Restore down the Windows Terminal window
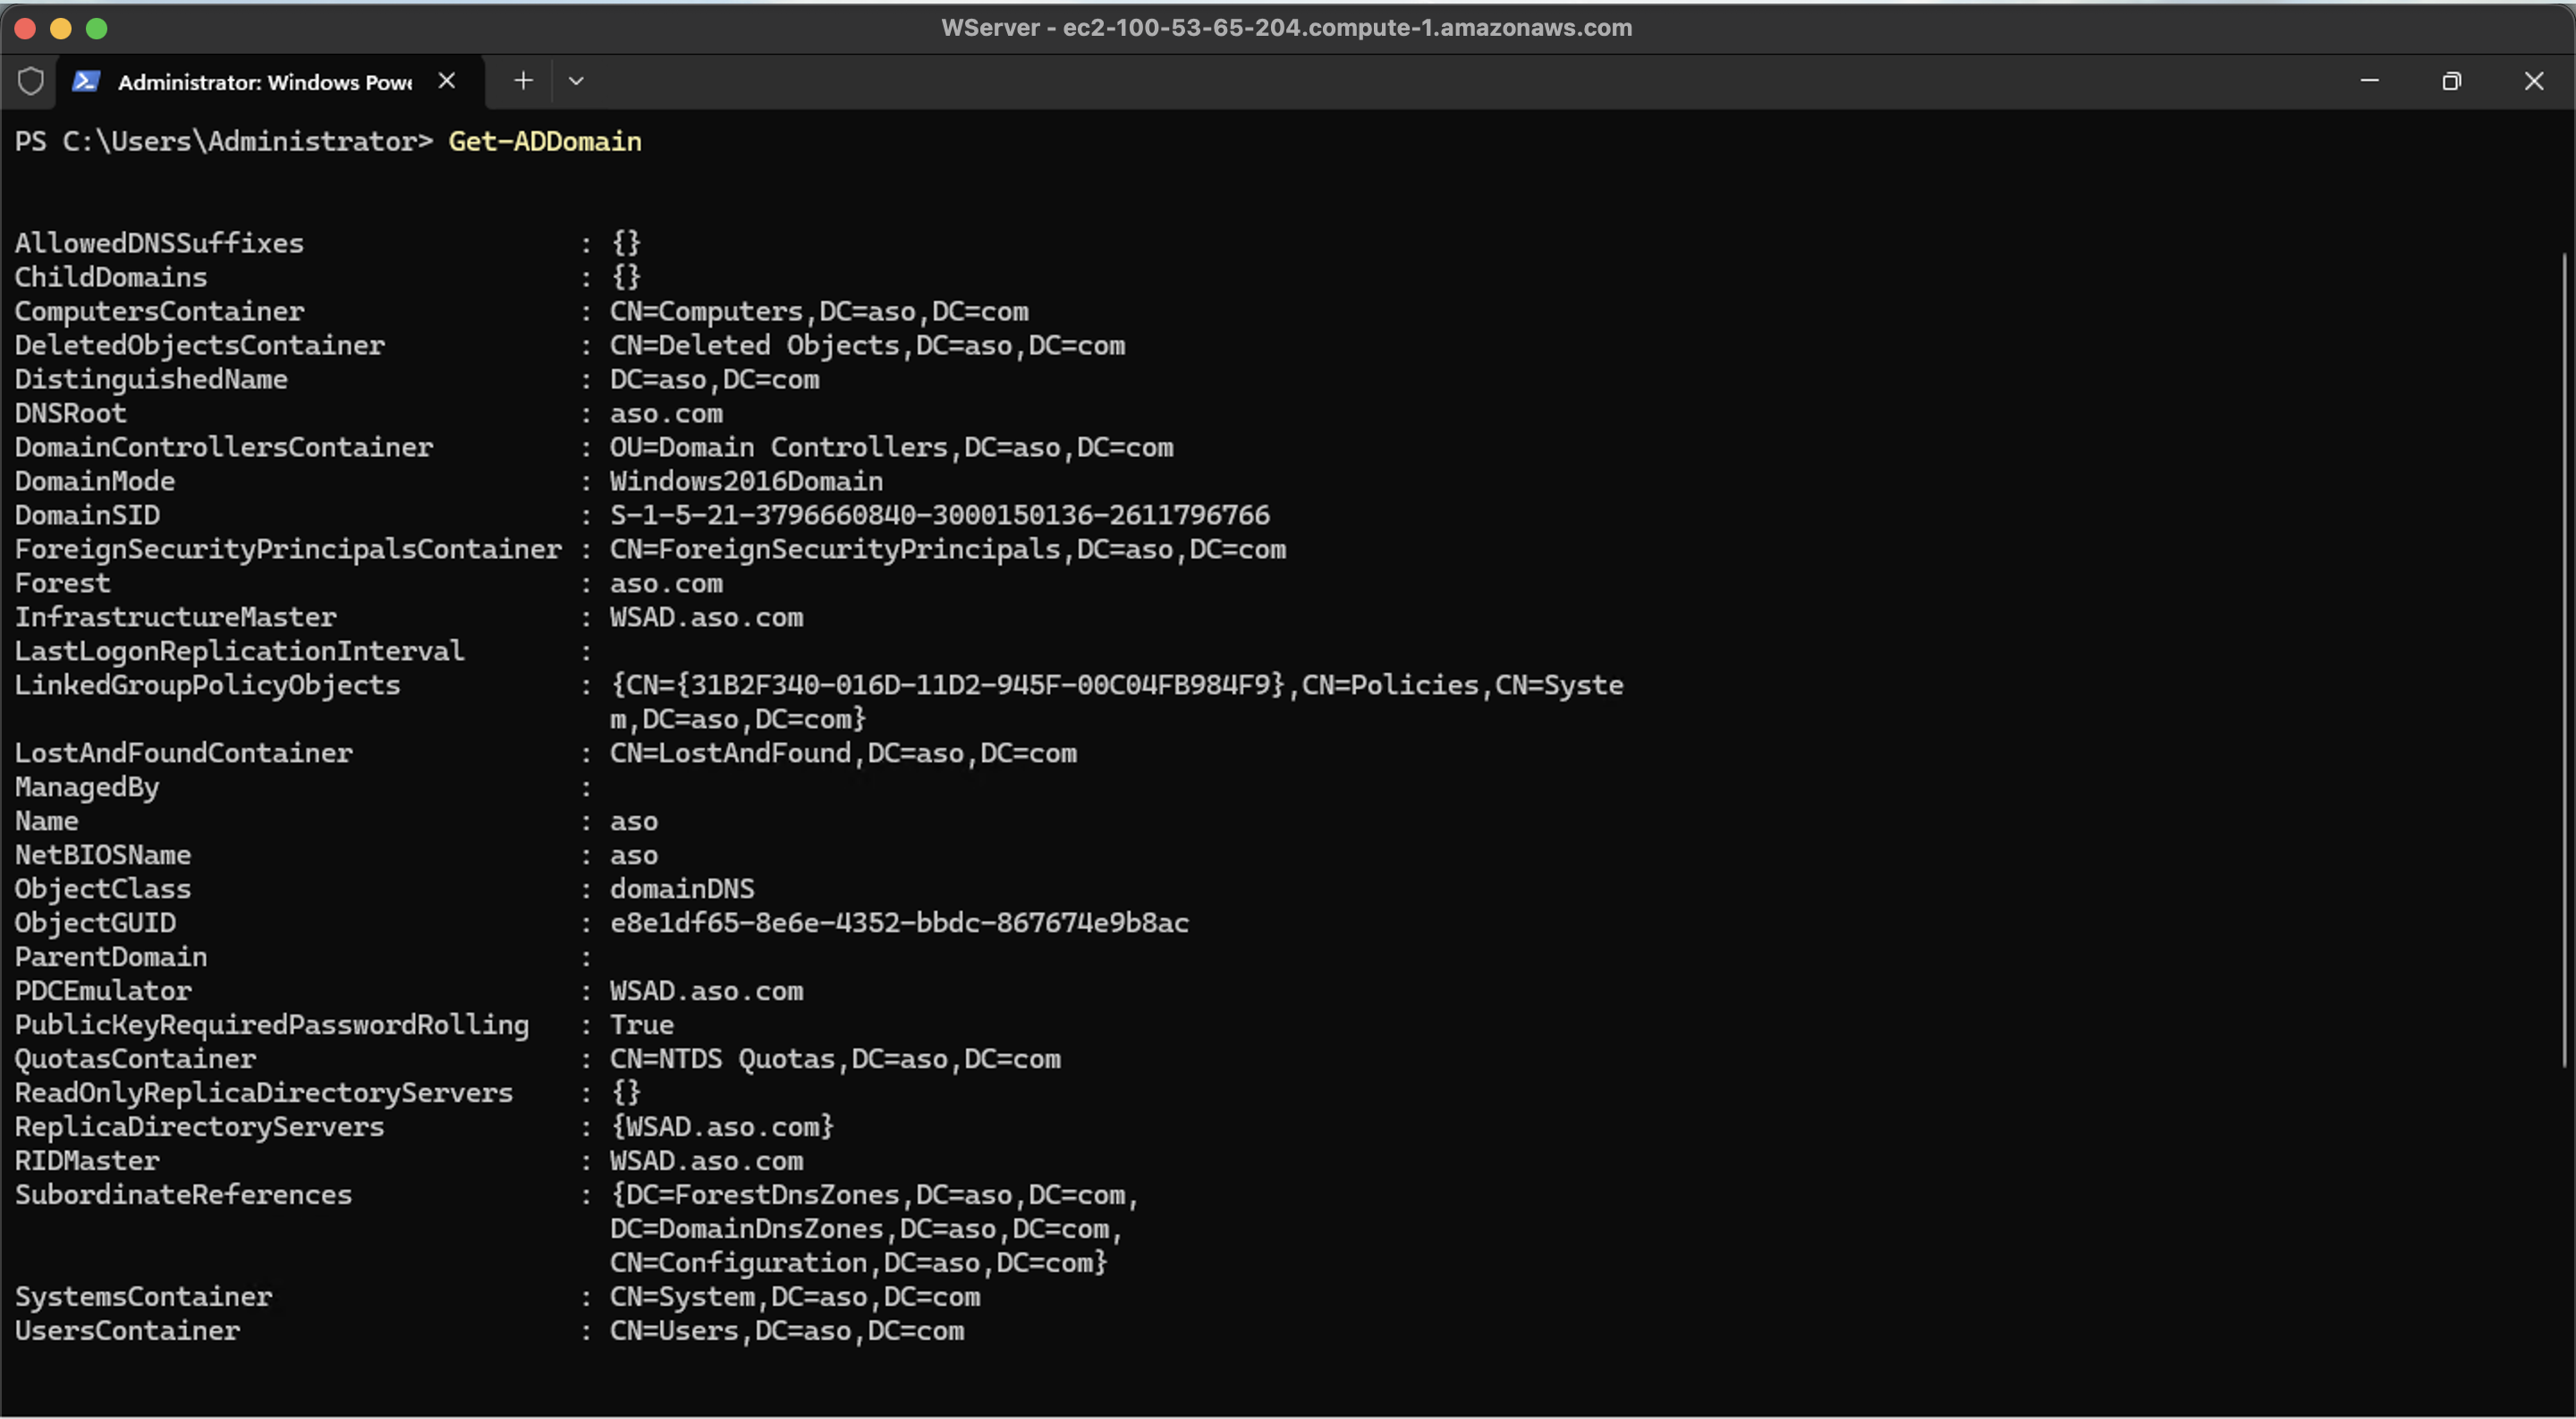Screen dimensions: 2576x1419 pos(2451,81)
